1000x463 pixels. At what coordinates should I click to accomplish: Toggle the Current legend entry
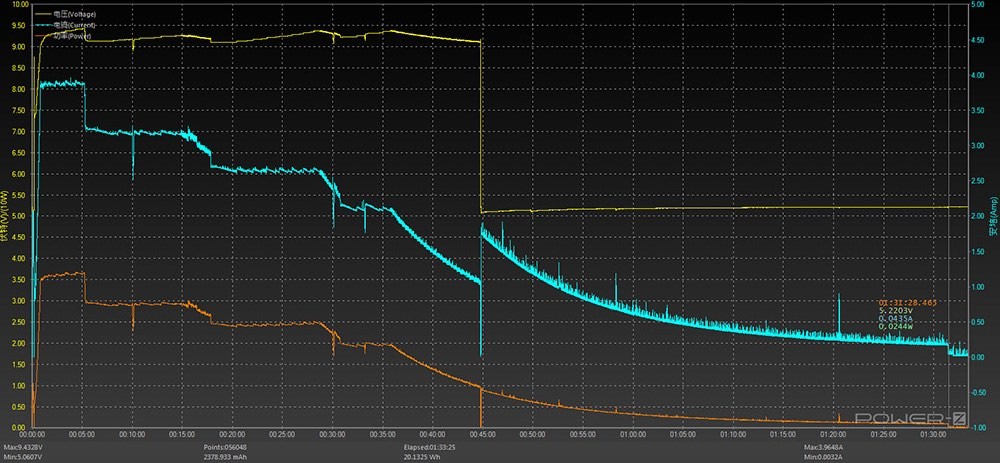(74, 24)
